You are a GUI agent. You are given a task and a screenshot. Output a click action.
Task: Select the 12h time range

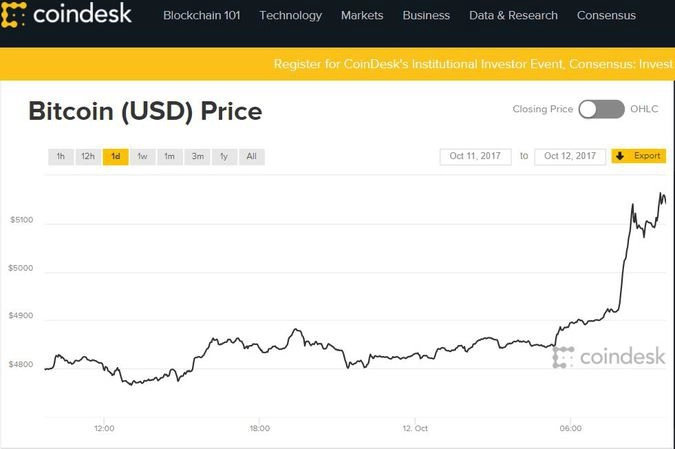[x=88, y=156]
